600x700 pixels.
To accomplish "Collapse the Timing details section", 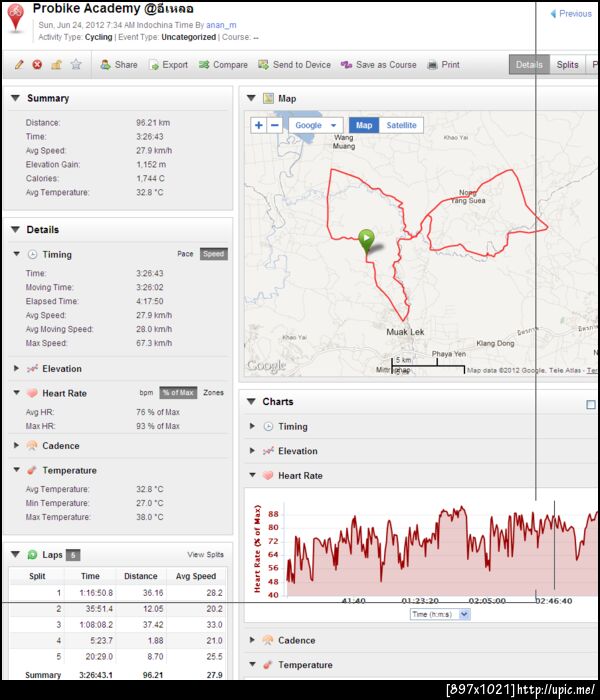I will (x=17, y=254).
